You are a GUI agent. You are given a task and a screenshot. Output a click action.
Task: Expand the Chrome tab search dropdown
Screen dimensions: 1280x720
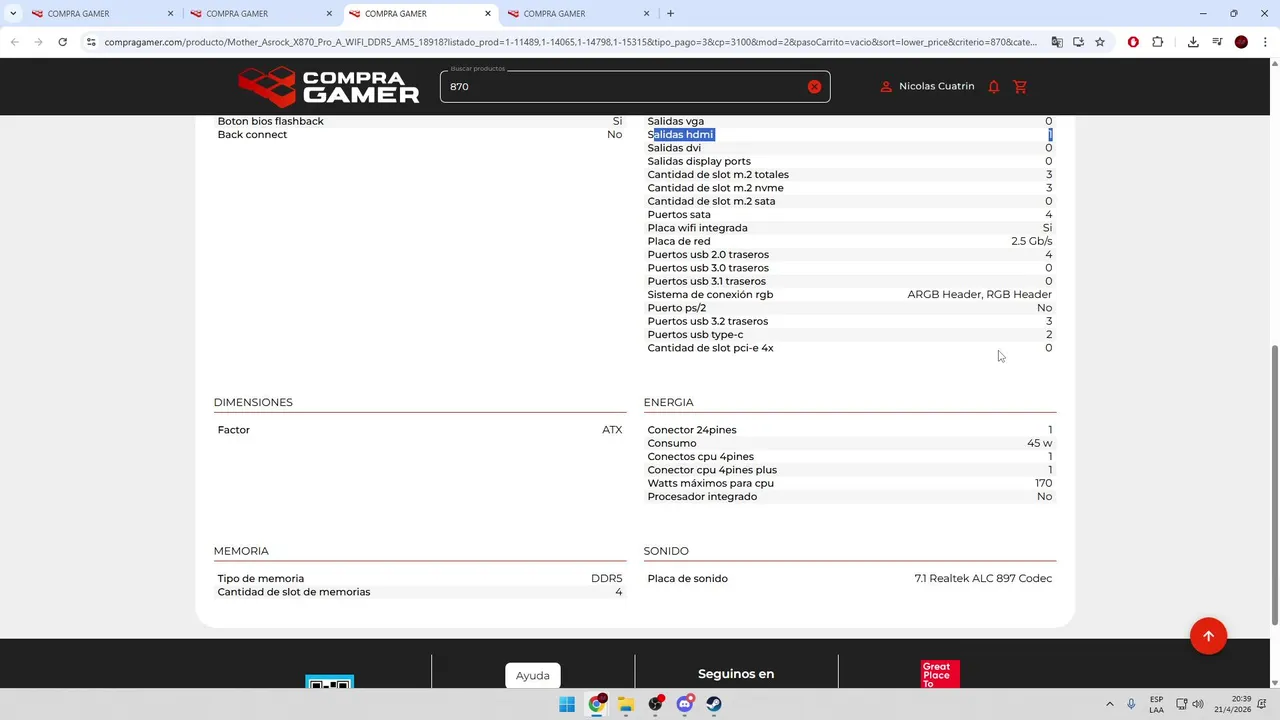[x=13, y=14]
